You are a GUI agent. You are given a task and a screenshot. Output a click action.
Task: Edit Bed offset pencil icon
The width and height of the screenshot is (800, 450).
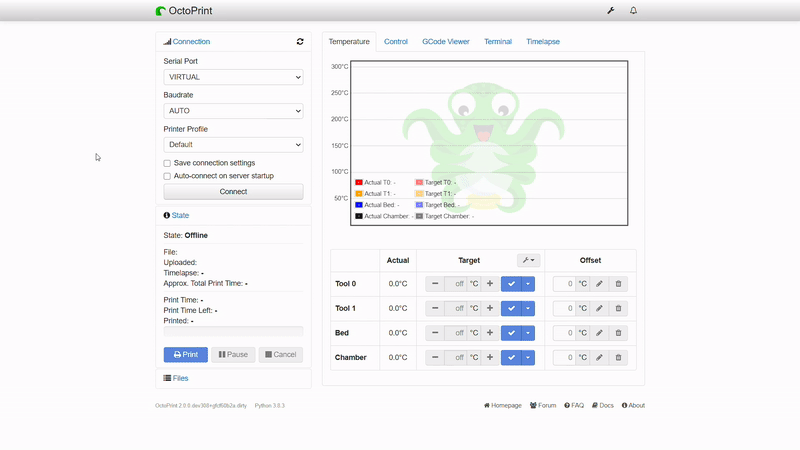[599, 333]
